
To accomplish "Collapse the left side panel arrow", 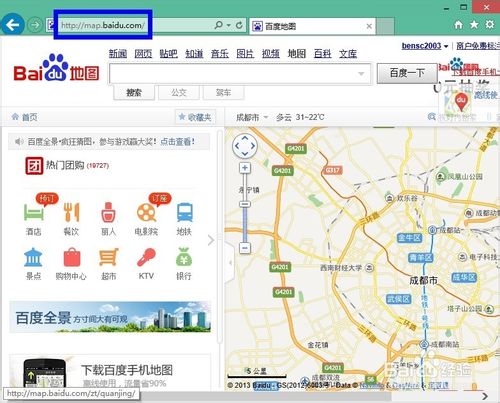I will coord(230,263).
